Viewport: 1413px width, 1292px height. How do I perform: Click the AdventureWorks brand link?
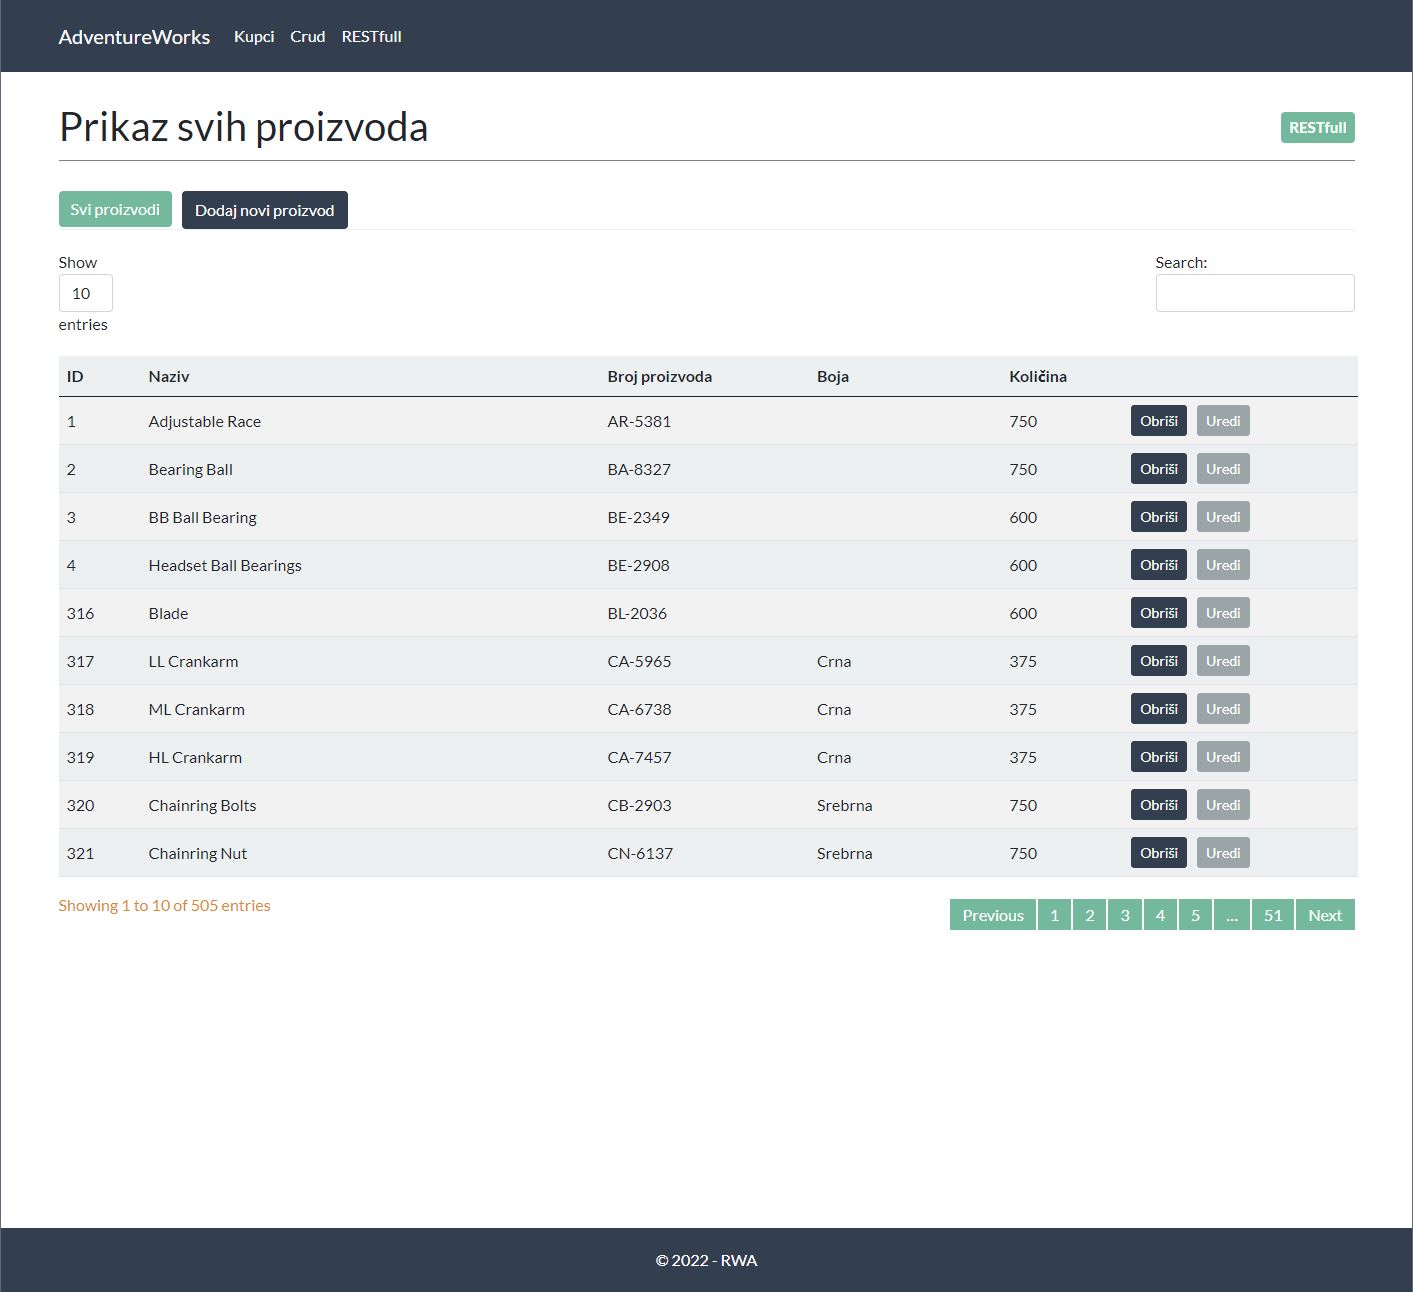(x=134, y=37)
